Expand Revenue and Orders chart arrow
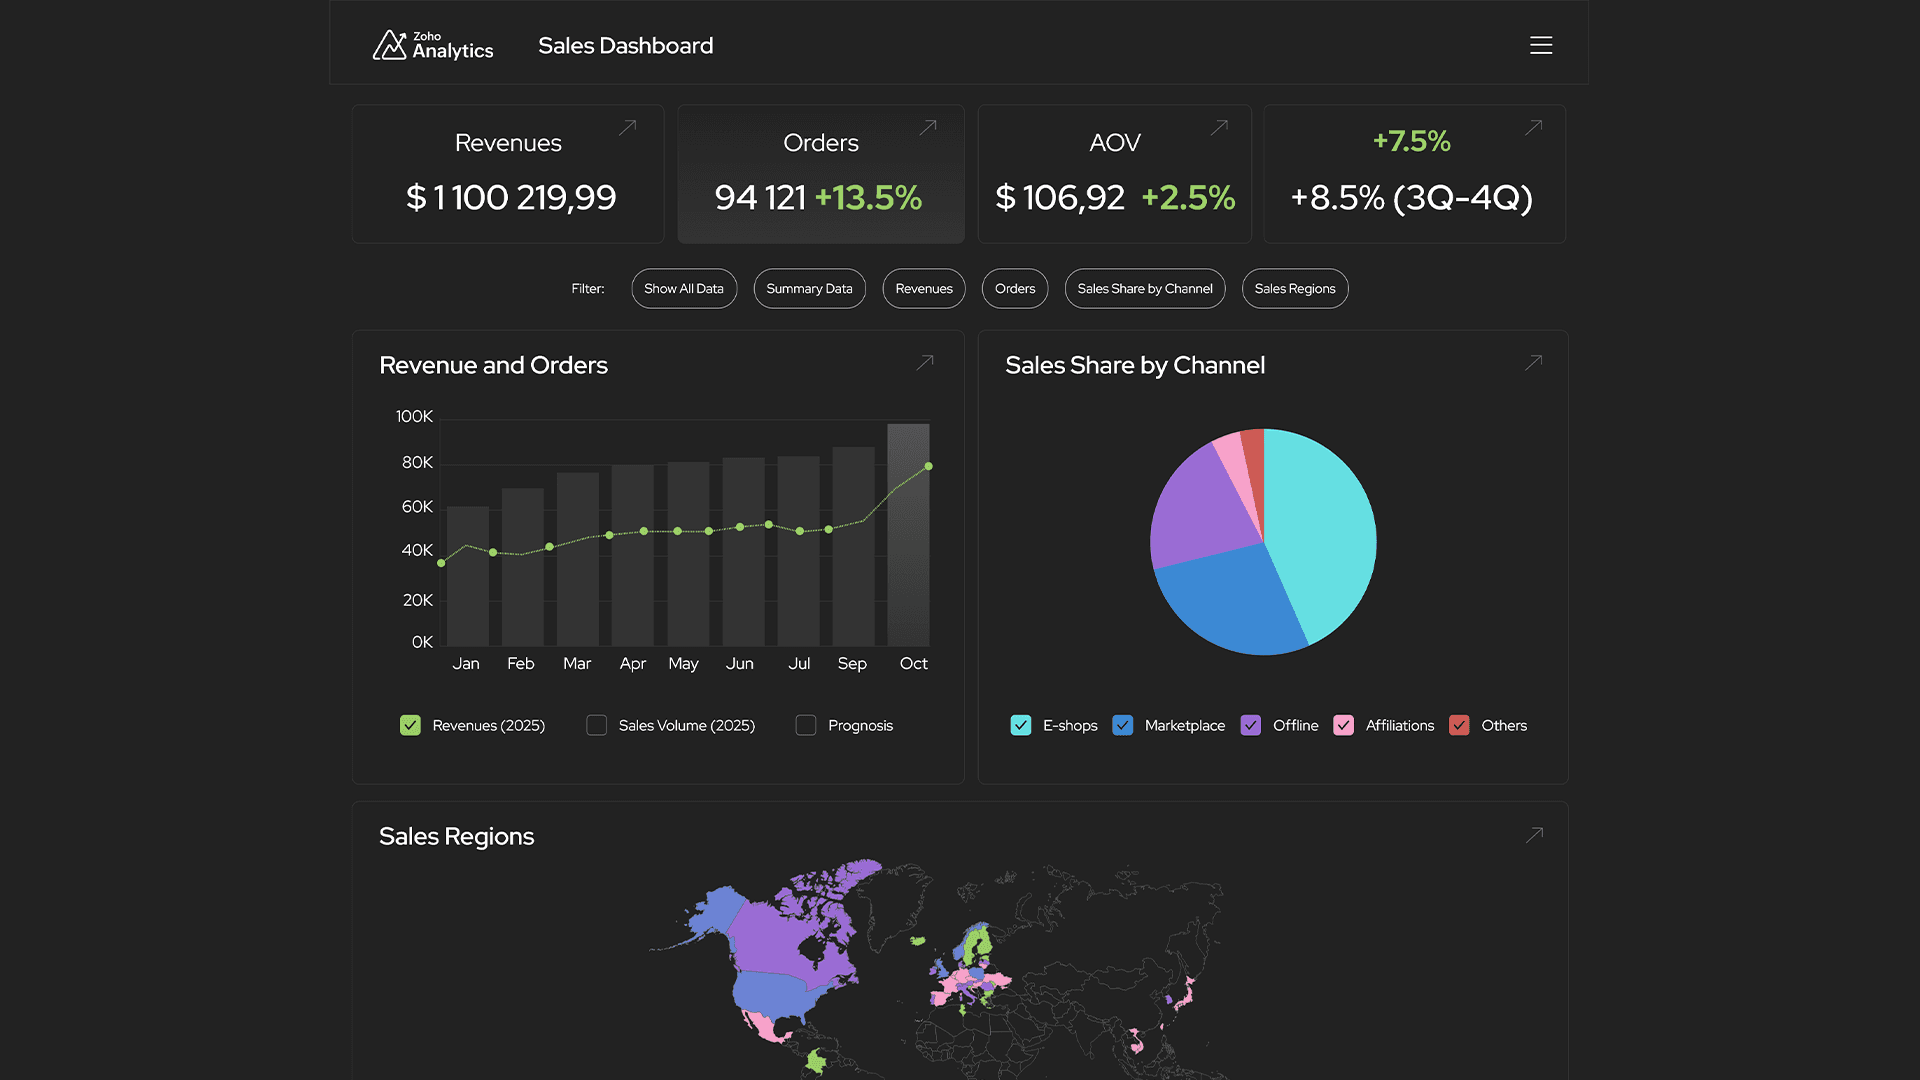Image resolution: width=1920 pixels, height=1080 pixels. pyautogui.click(x=925, y=362)
